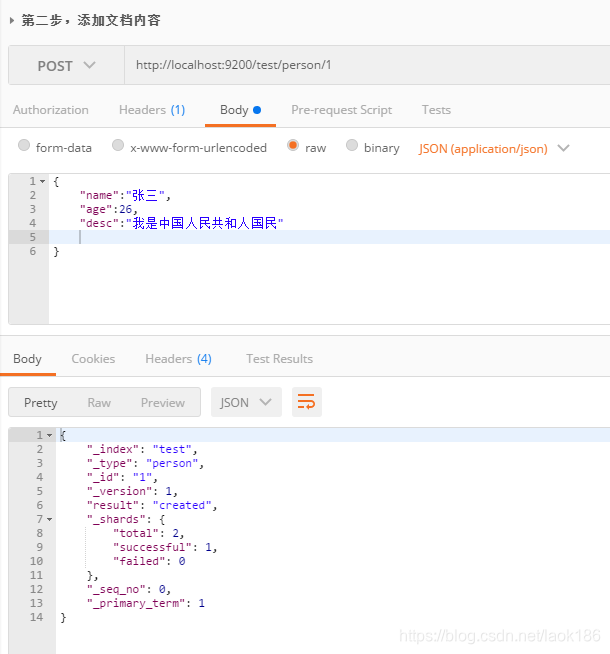Switch to the Authorization tab
Image resolution: width=610 pixels, height=654 pixels.
point(50,110)
